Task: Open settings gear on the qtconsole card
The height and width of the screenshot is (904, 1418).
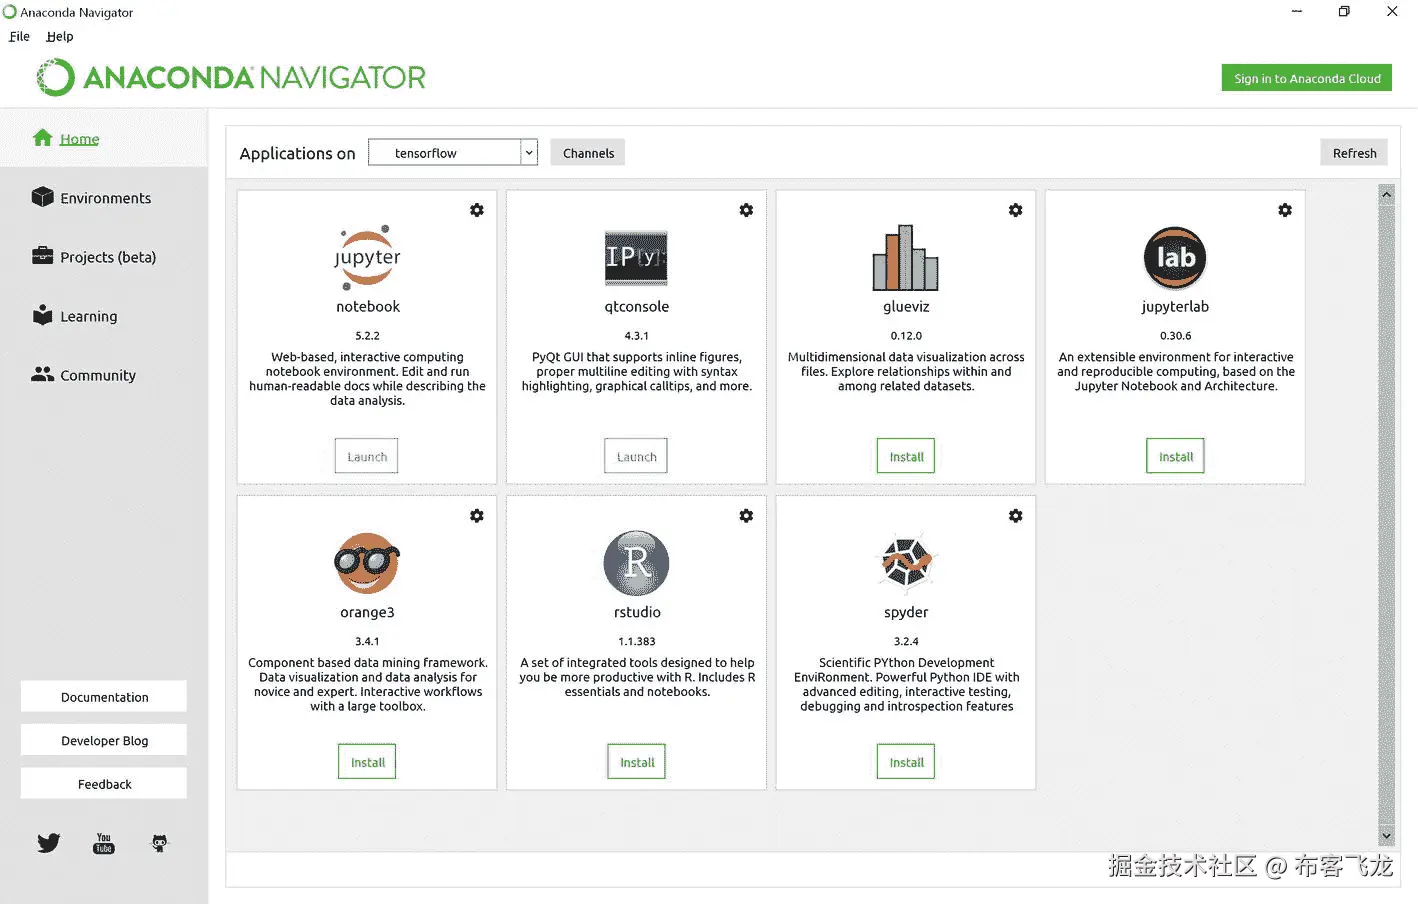Action: tap(746, 210)
